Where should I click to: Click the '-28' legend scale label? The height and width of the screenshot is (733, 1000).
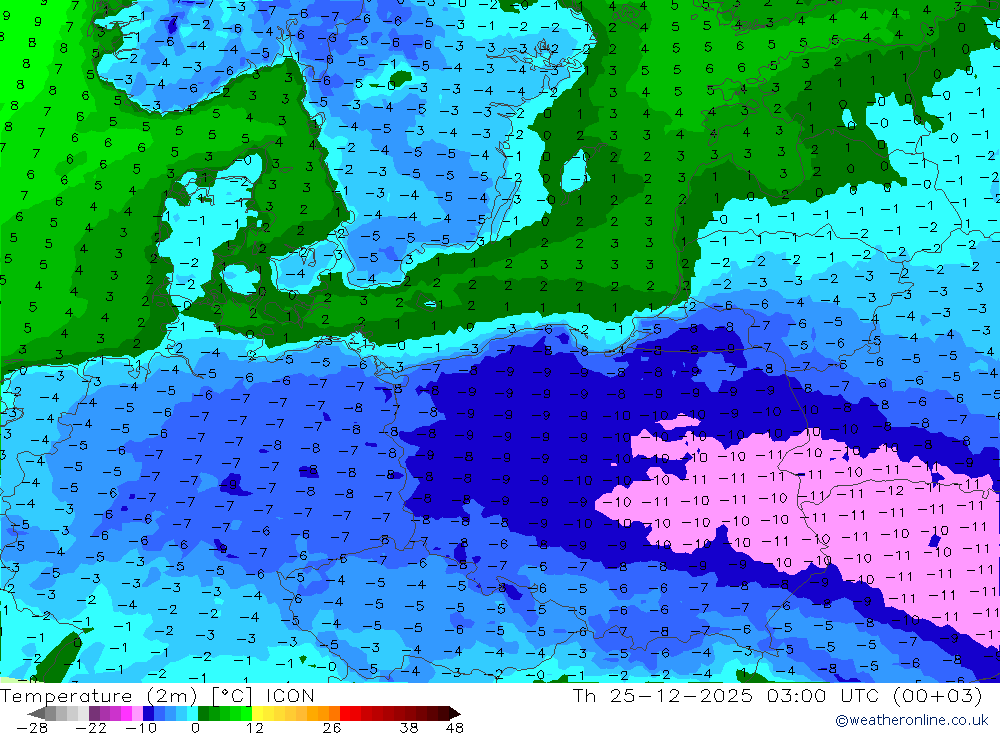(x=32, y=728)
